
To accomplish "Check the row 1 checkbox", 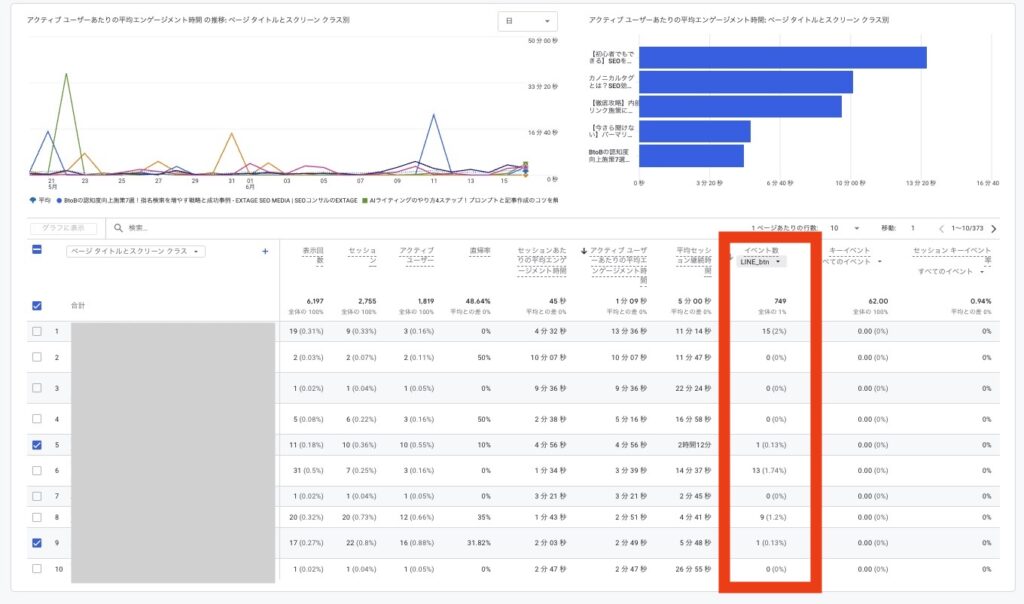I will (37, 332).
